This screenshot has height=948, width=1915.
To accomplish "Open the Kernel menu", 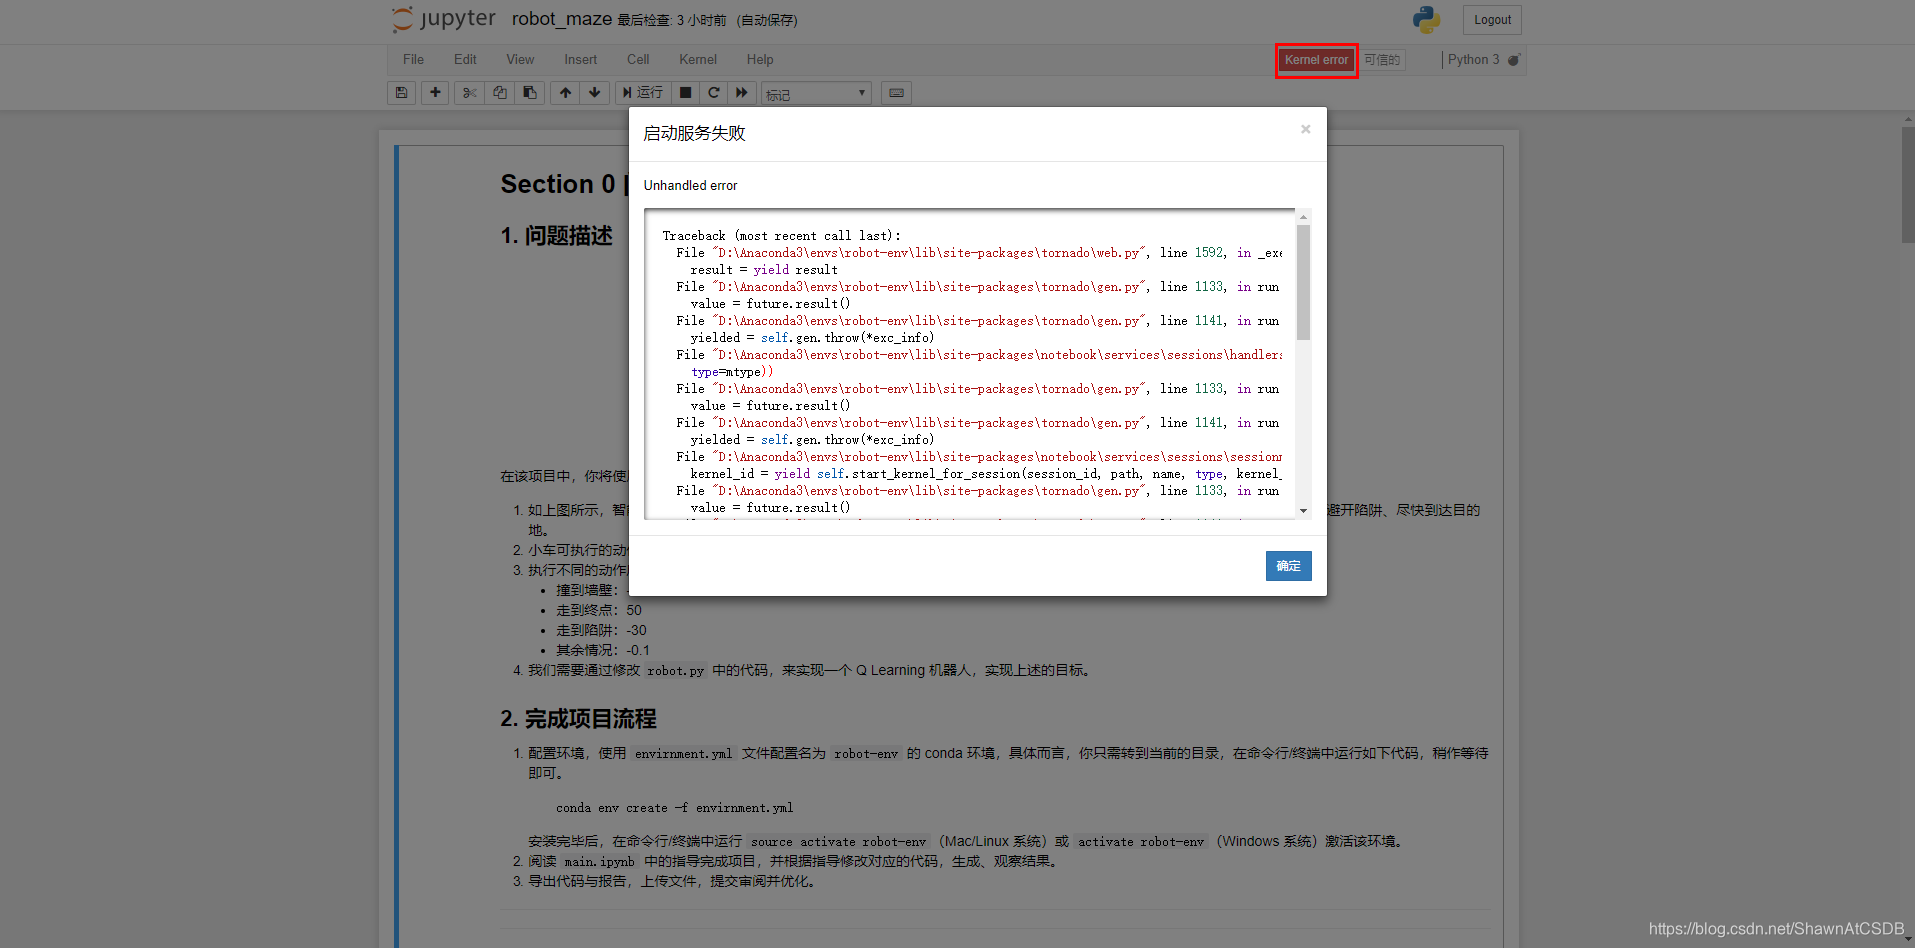I will click(x=697, y=59).
